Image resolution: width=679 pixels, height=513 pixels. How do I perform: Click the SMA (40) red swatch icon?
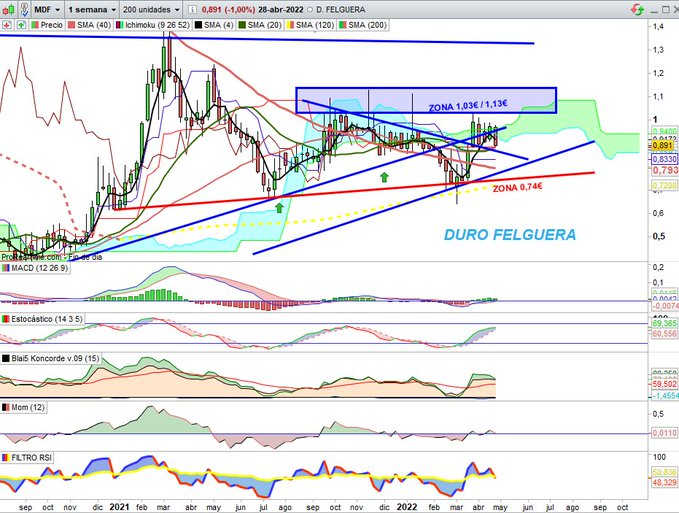pos(71,25)
